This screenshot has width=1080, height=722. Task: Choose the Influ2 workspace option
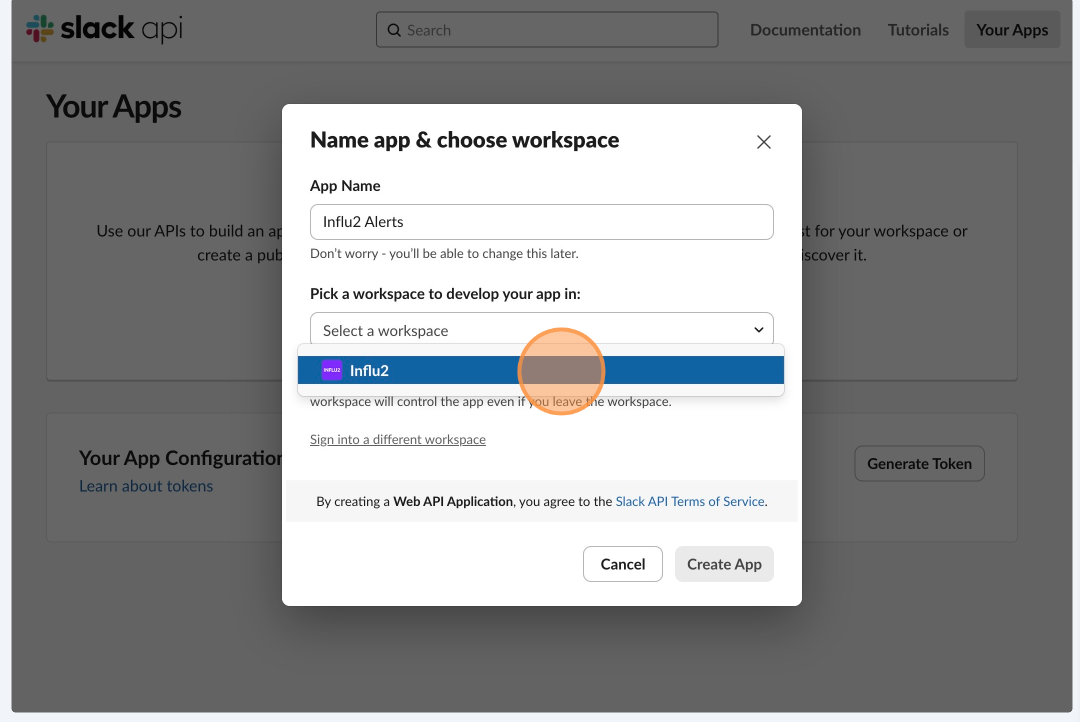(541, 370)
